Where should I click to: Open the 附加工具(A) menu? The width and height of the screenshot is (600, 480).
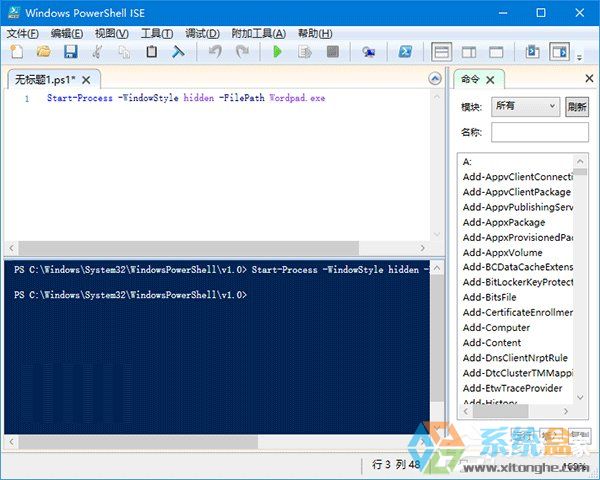(x=258, y=34)
